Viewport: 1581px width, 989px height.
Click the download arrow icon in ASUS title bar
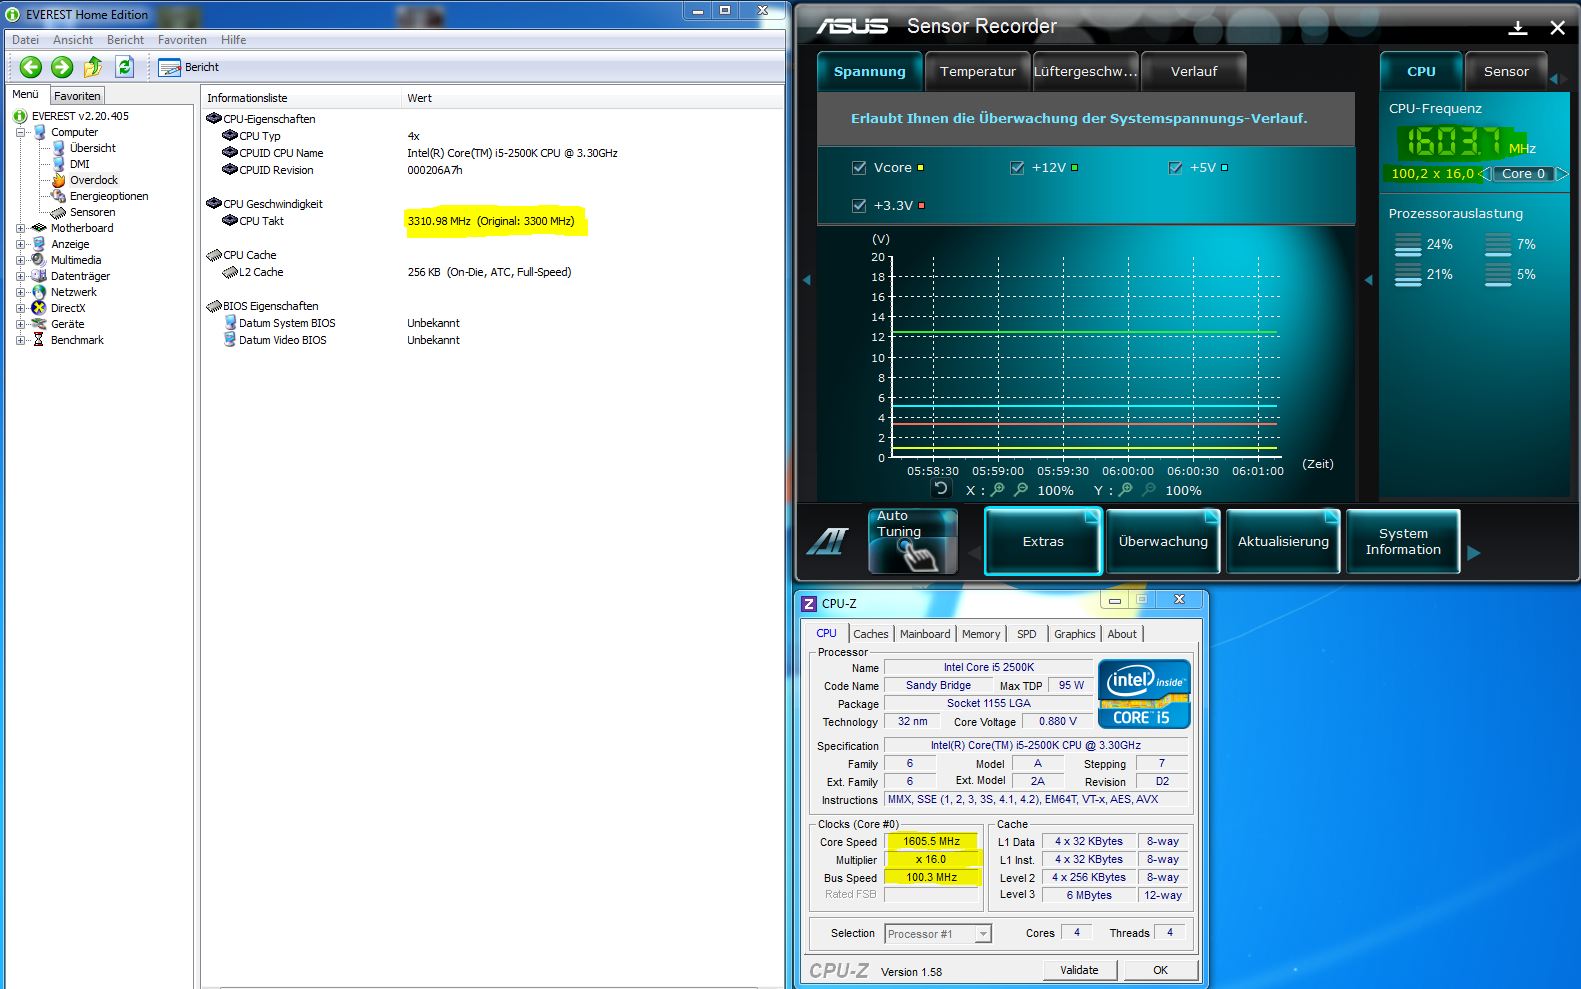pyautogui.click(x=1518, y=28)
